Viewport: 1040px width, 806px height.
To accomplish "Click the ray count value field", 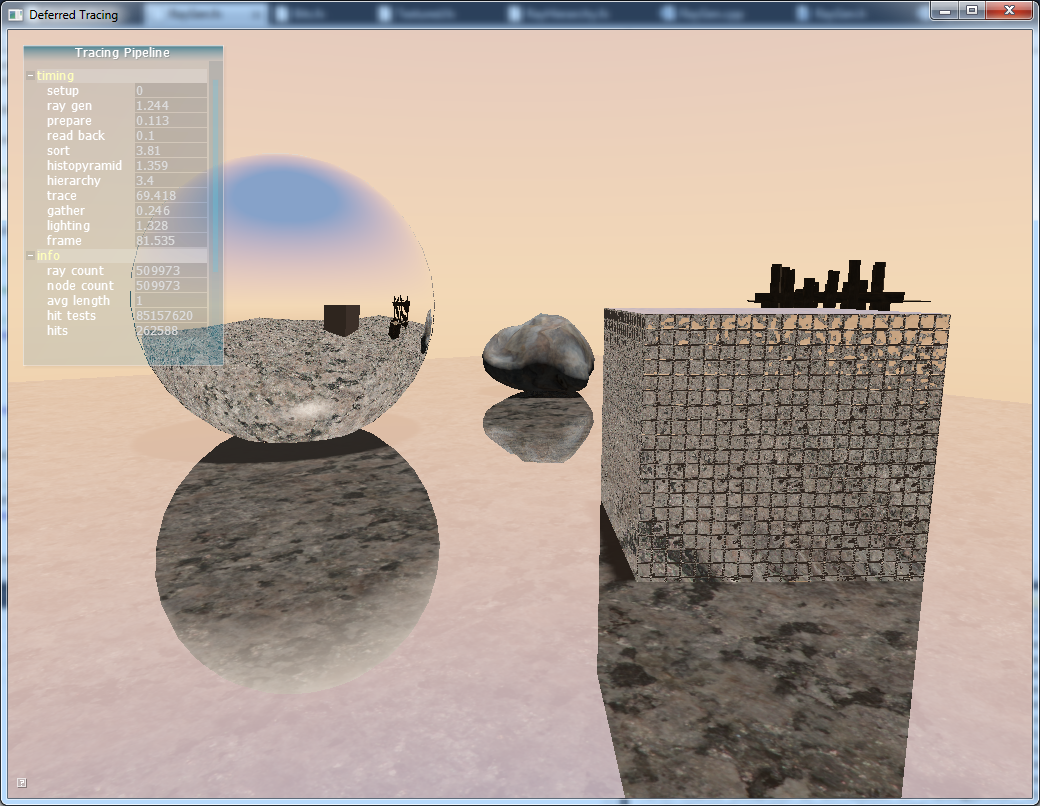I will [x=170, y=271].
